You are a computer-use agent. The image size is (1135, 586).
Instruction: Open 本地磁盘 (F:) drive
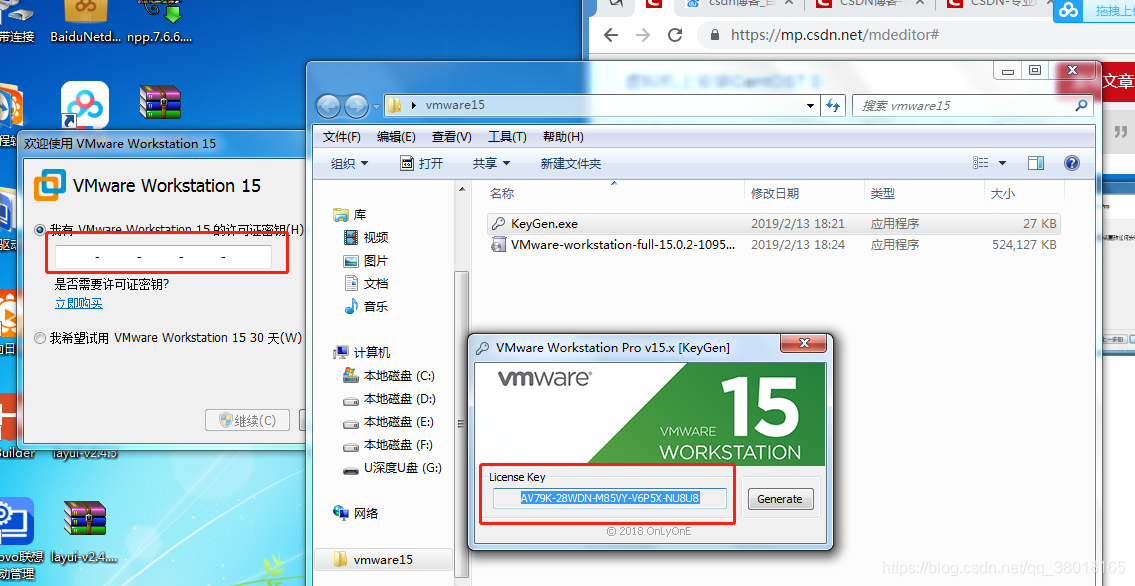click(389, 445)
